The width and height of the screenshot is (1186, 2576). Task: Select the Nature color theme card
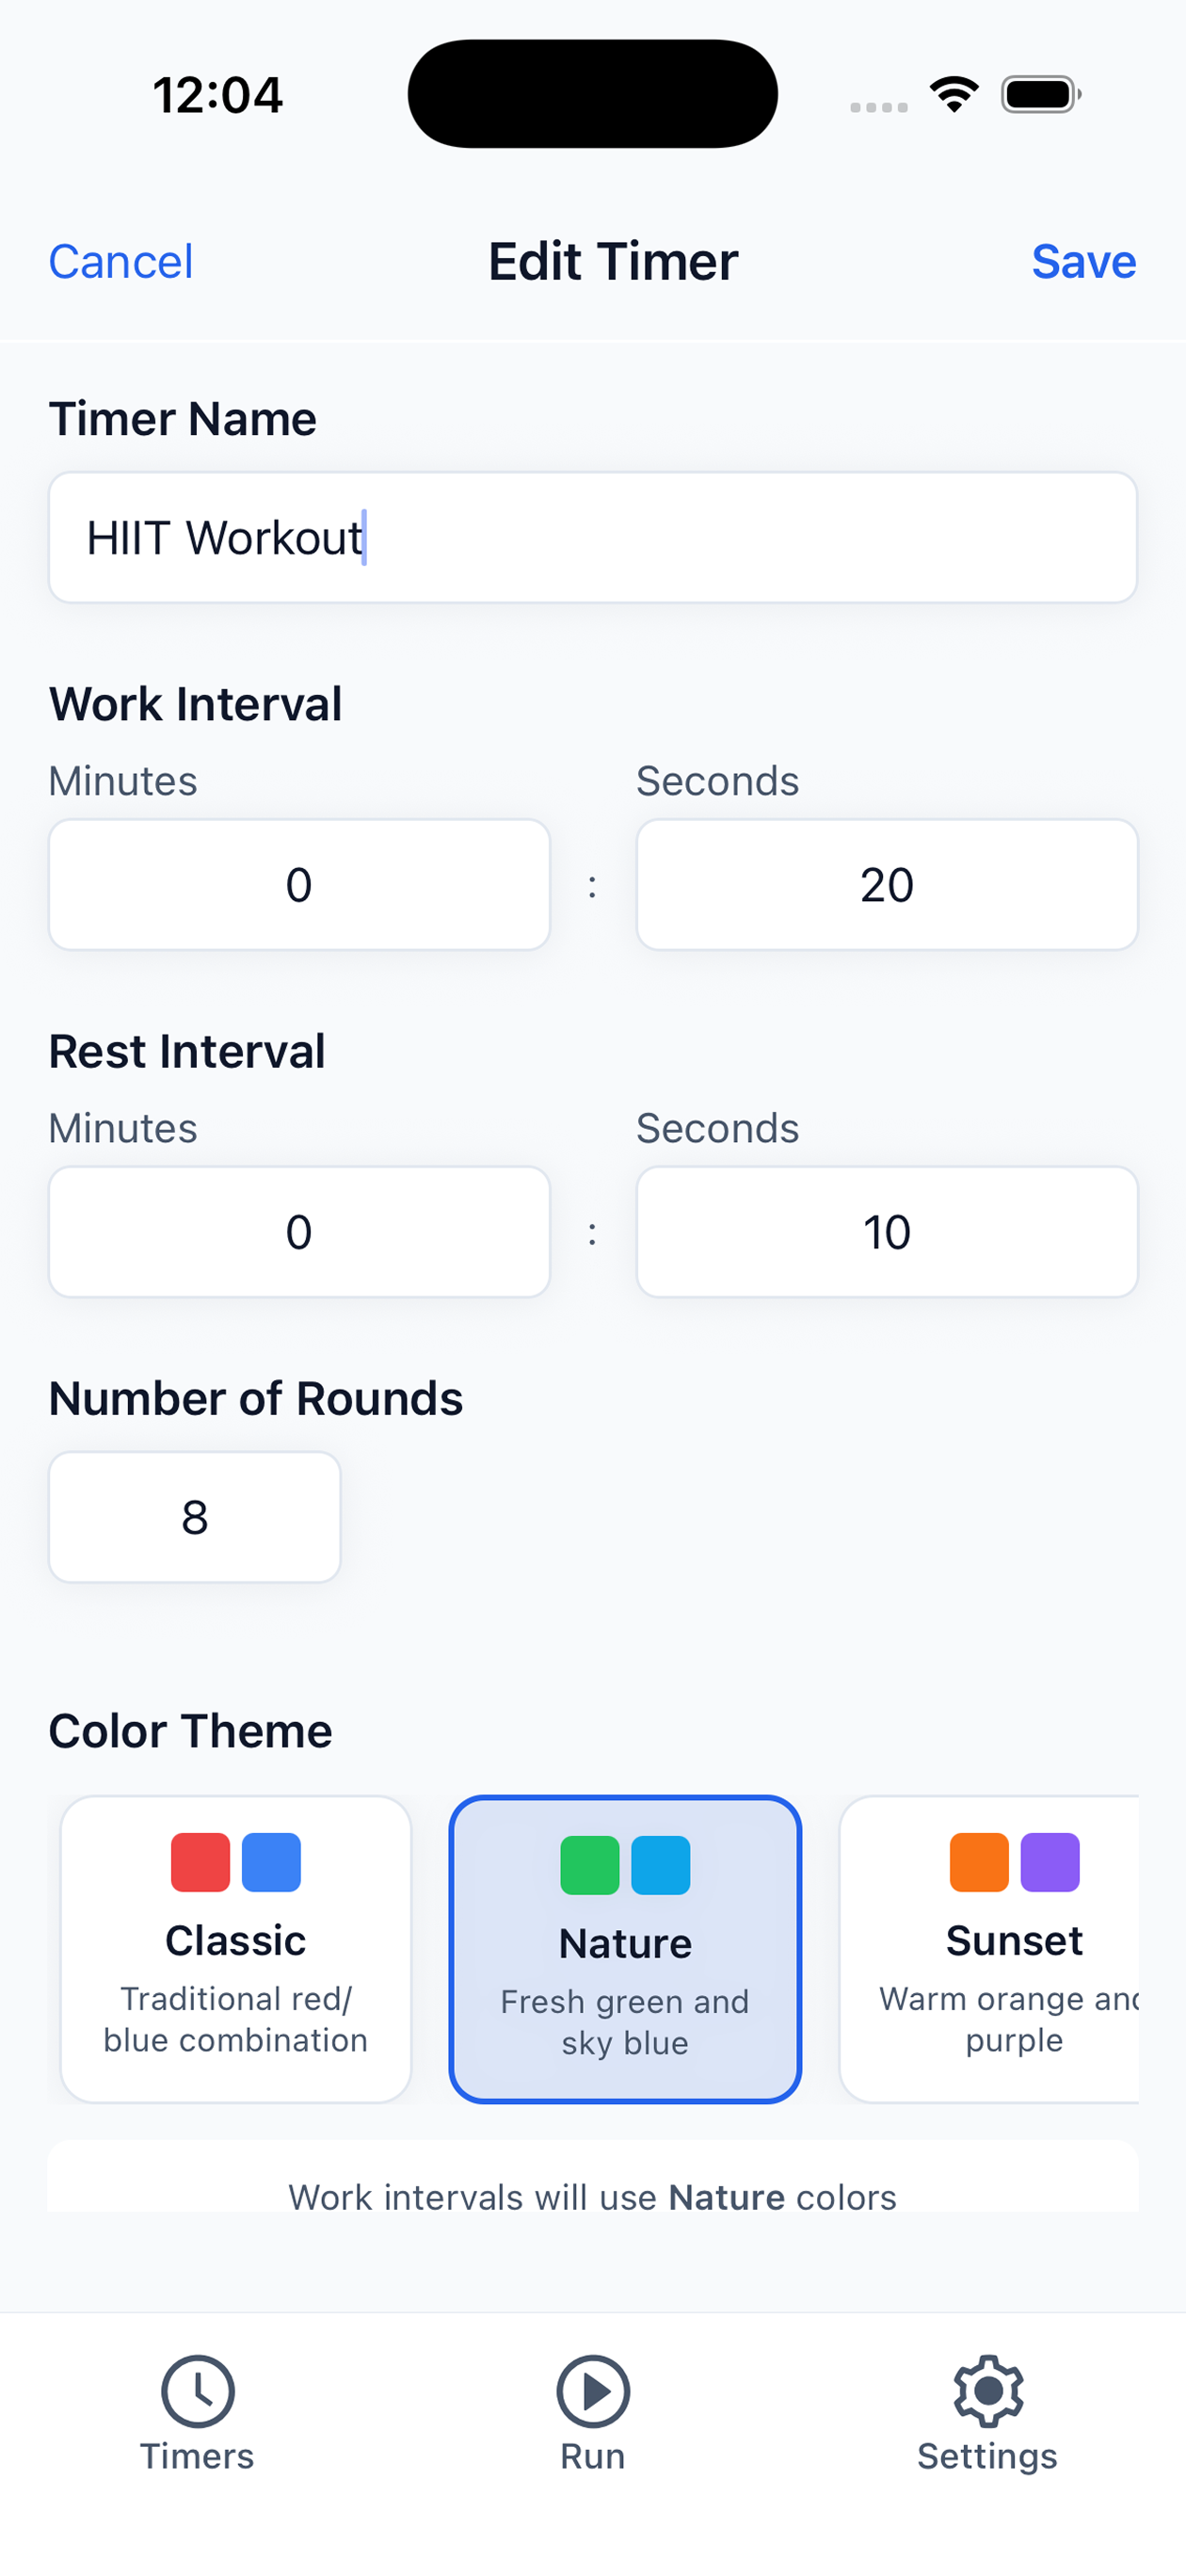625,1949
